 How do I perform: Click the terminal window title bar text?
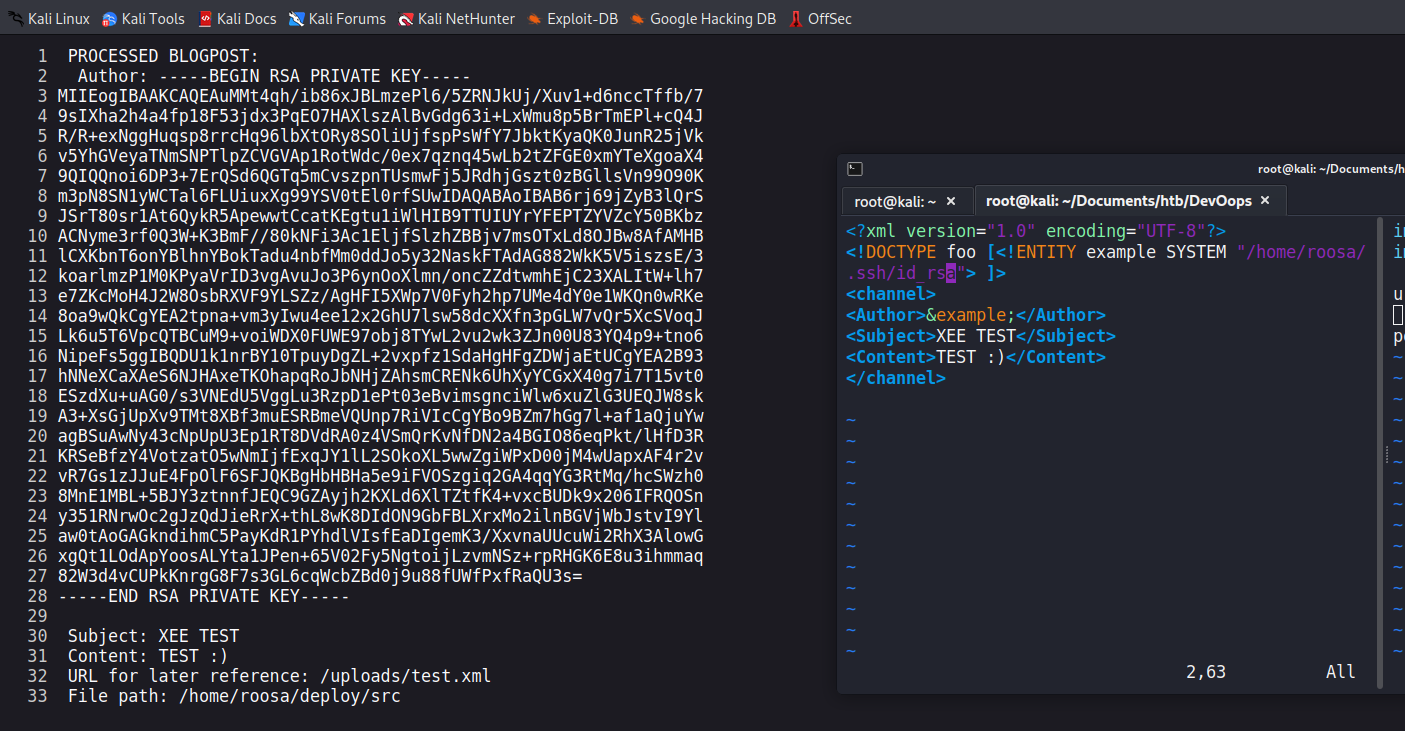coord(1331,169)
